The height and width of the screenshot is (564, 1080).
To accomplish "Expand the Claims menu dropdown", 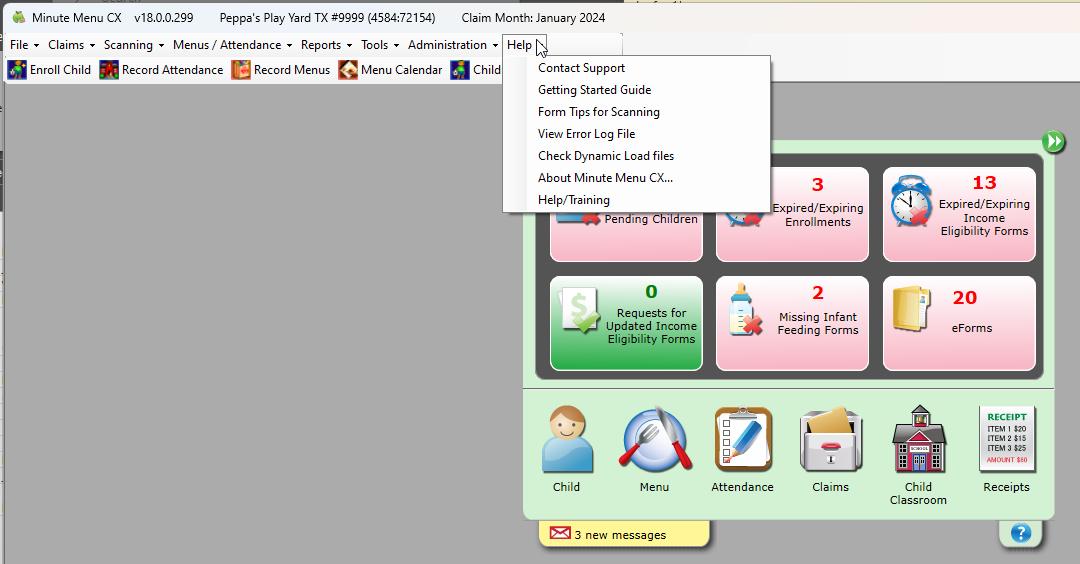I will [x=71, y=45].
